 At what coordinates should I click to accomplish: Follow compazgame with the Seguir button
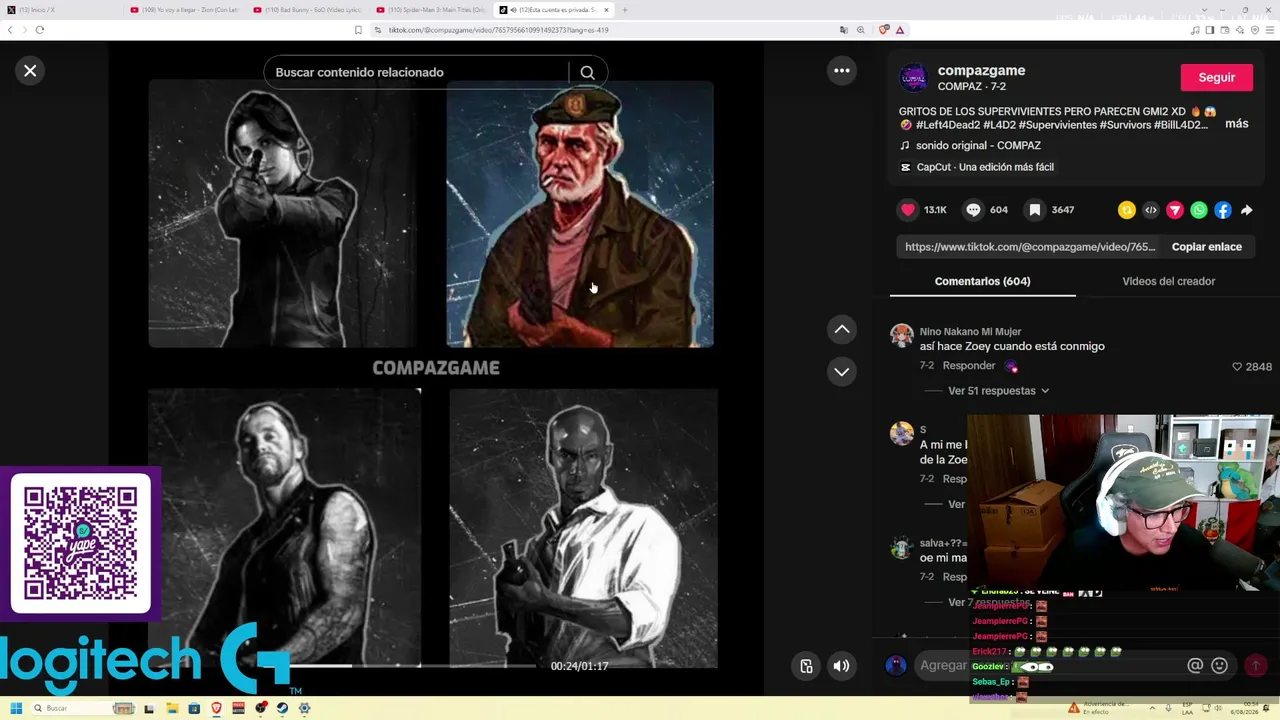coord(1217,77)
